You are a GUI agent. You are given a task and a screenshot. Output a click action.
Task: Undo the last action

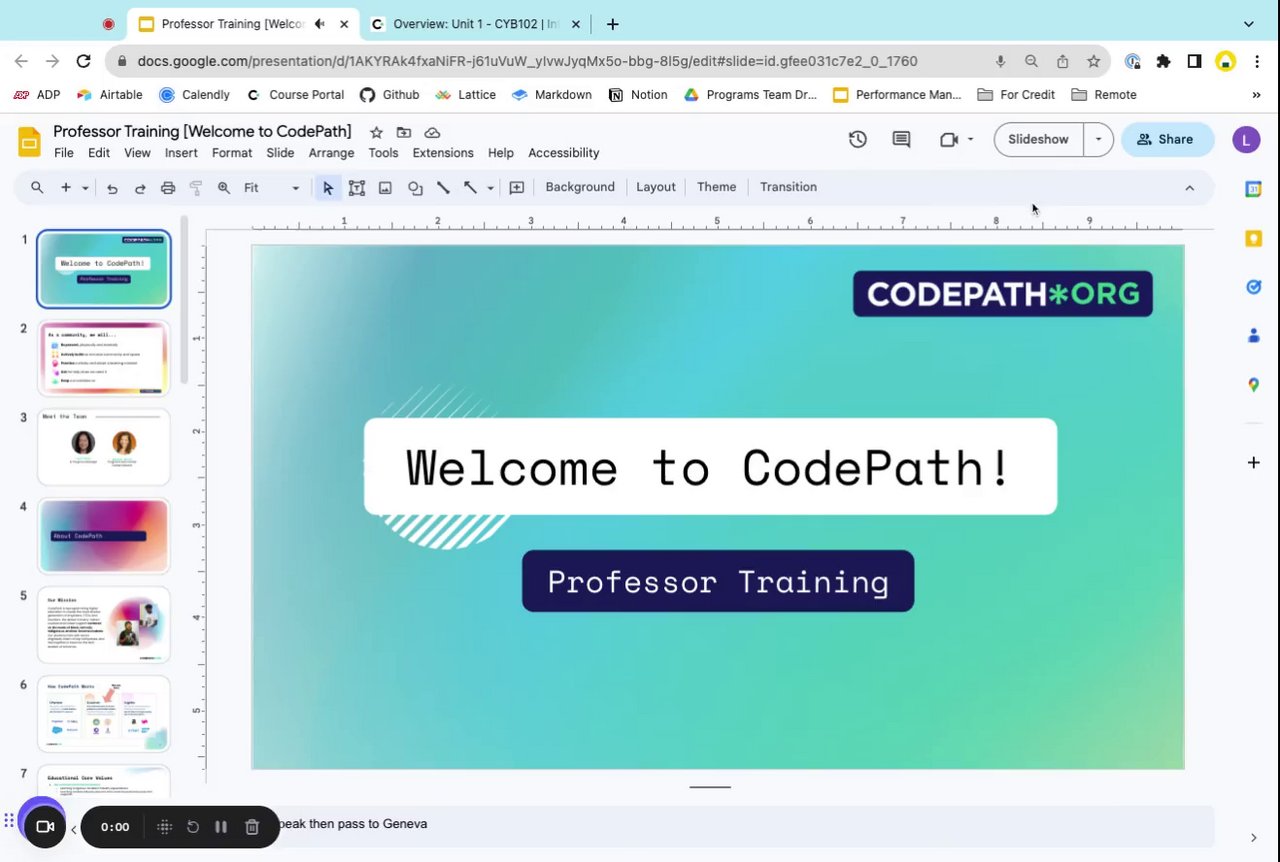[112, 188]
